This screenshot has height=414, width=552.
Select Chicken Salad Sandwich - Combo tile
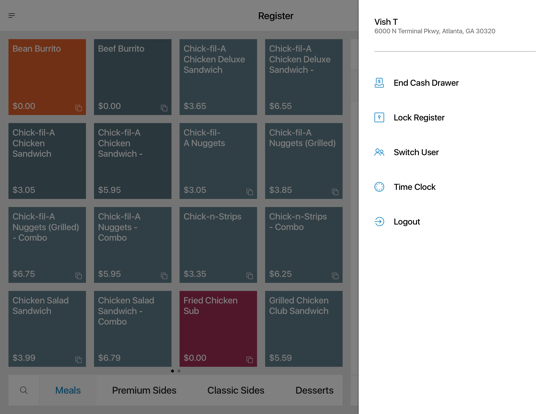pyautogui.click(x=133, y=329)
